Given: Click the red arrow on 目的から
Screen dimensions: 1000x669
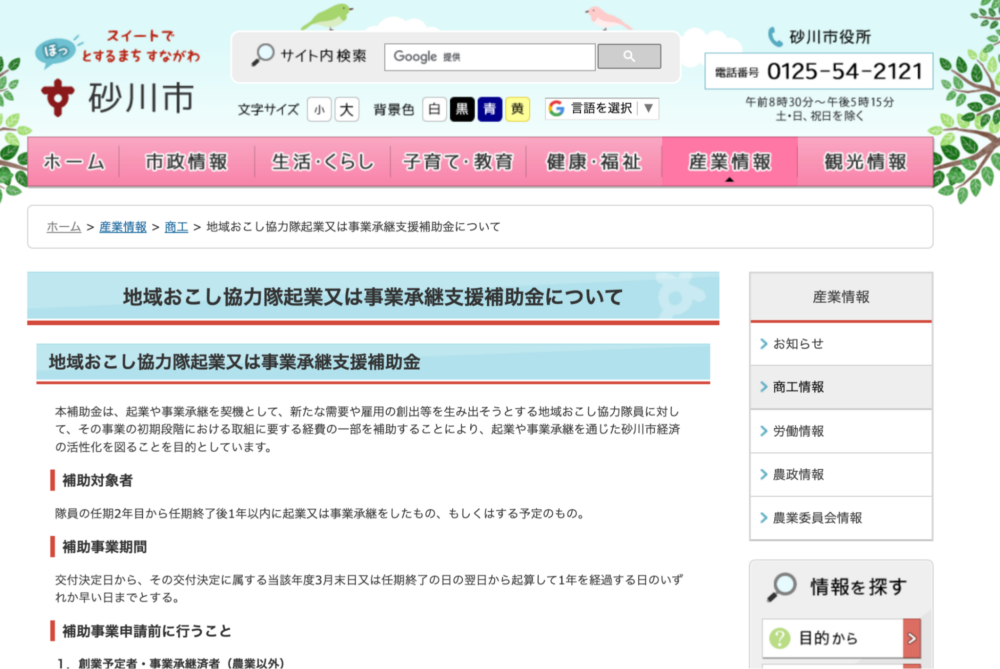Looking at the screenshot, I should coord(911,638).
